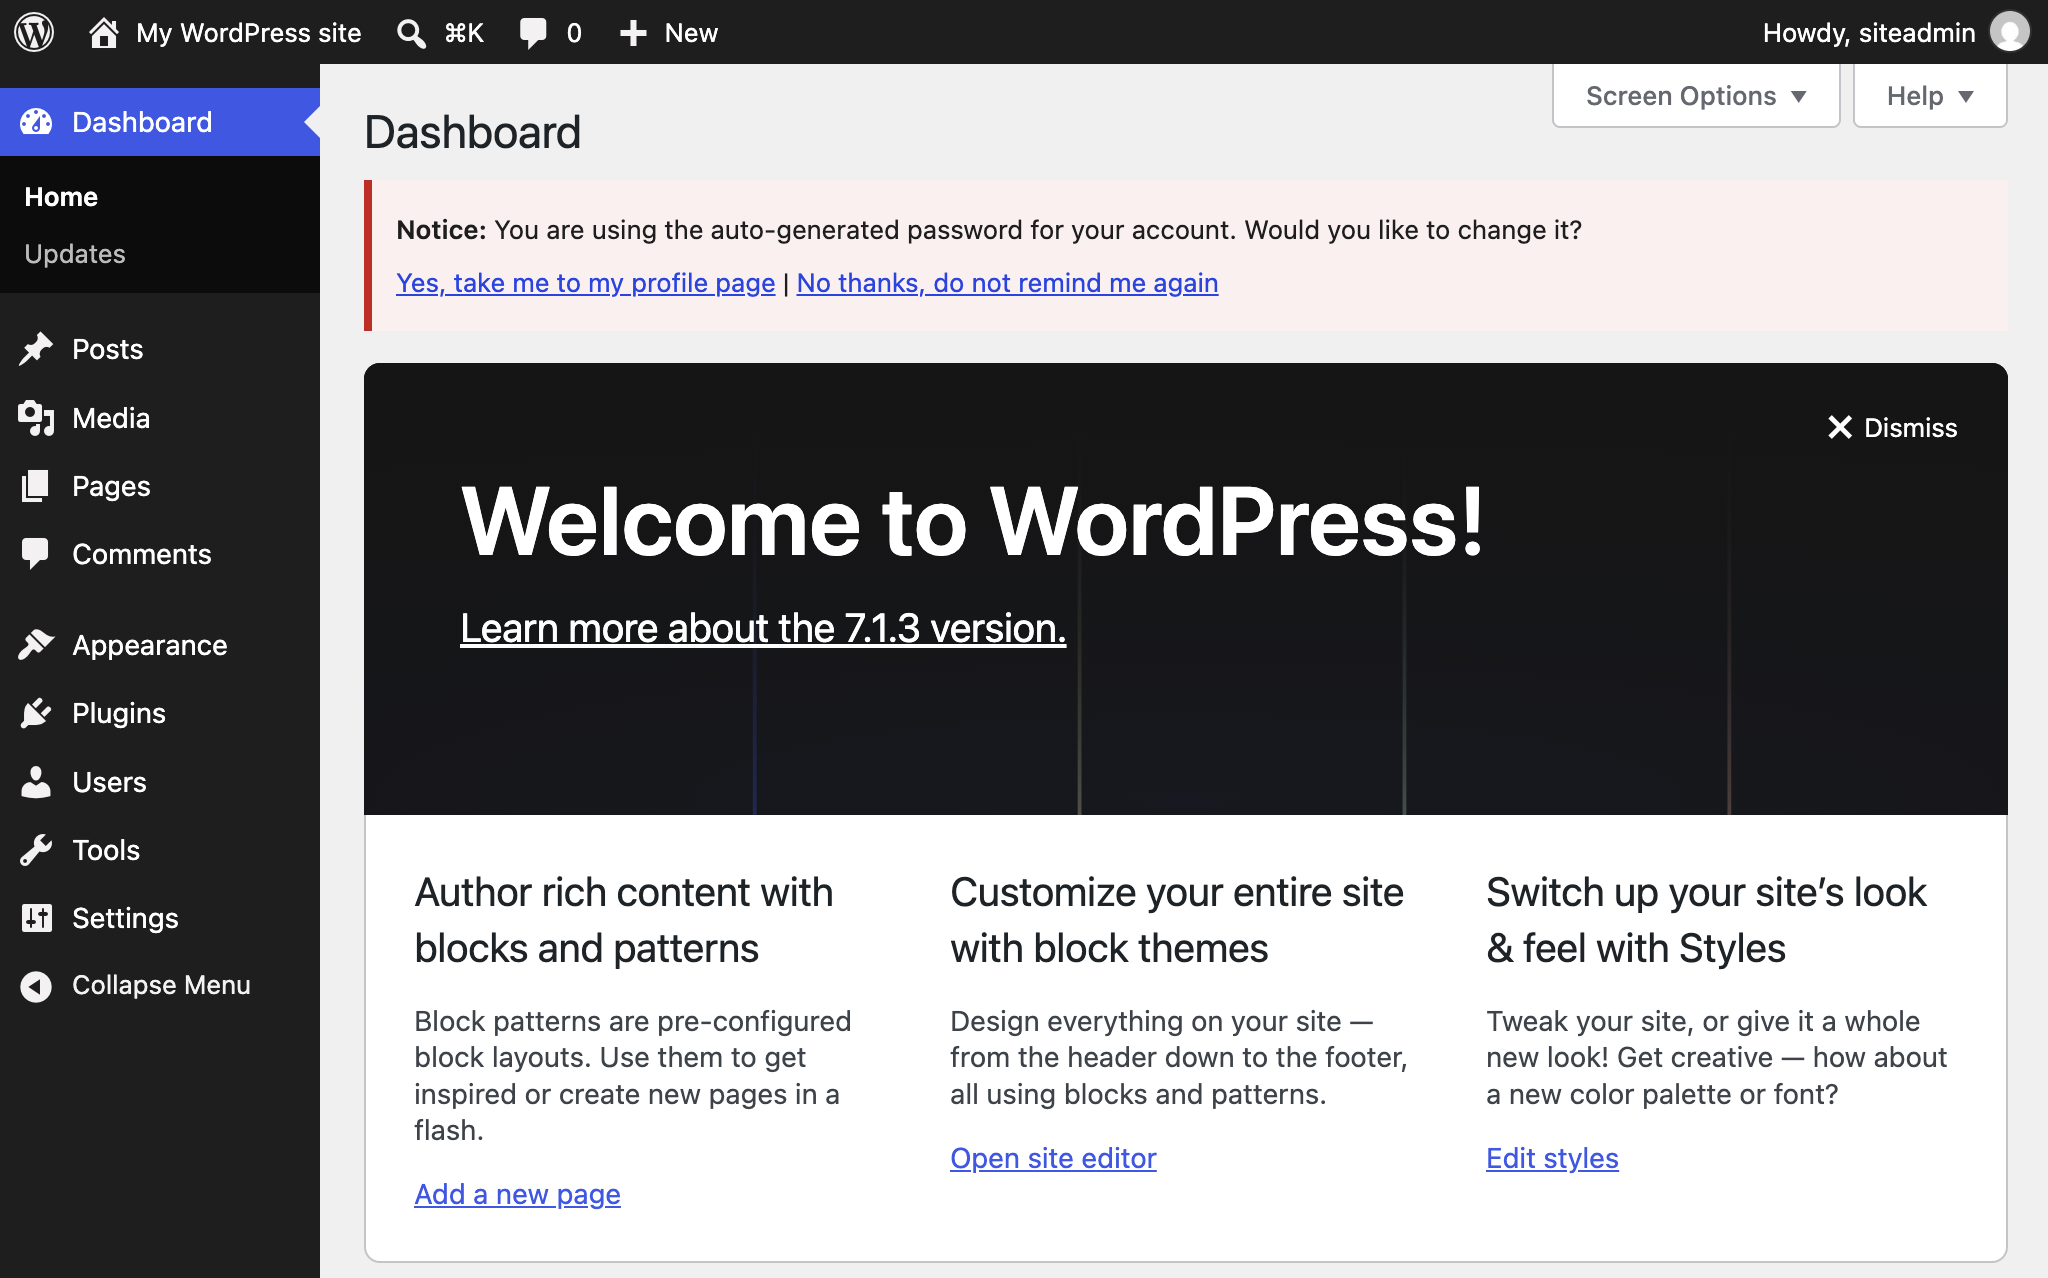Click 'My WordPress site' title in admin bar
The width and height of the screenshot is (2048, 1278).
[x=248, y=33]
